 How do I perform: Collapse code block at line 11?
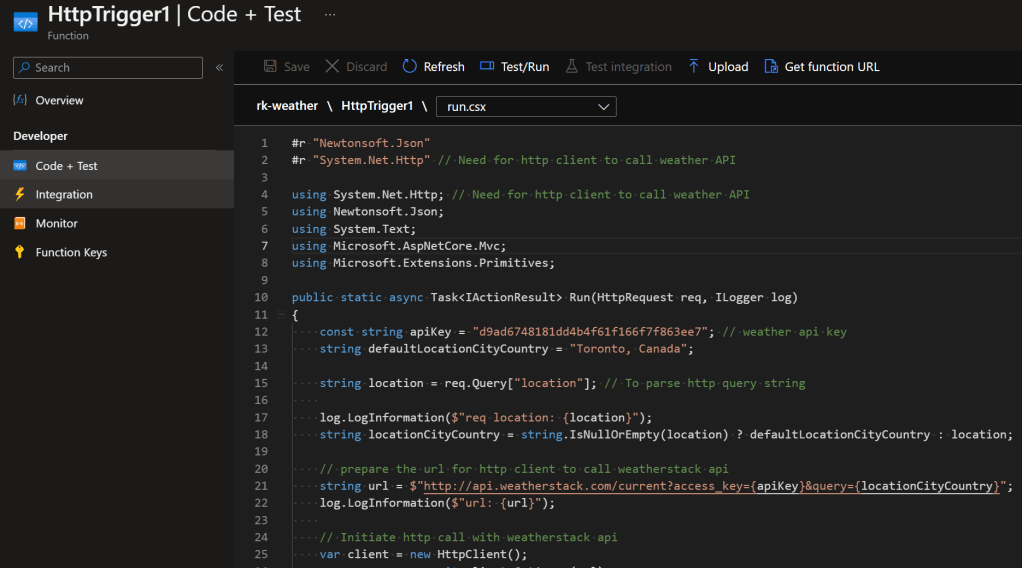tap(280, 315)
